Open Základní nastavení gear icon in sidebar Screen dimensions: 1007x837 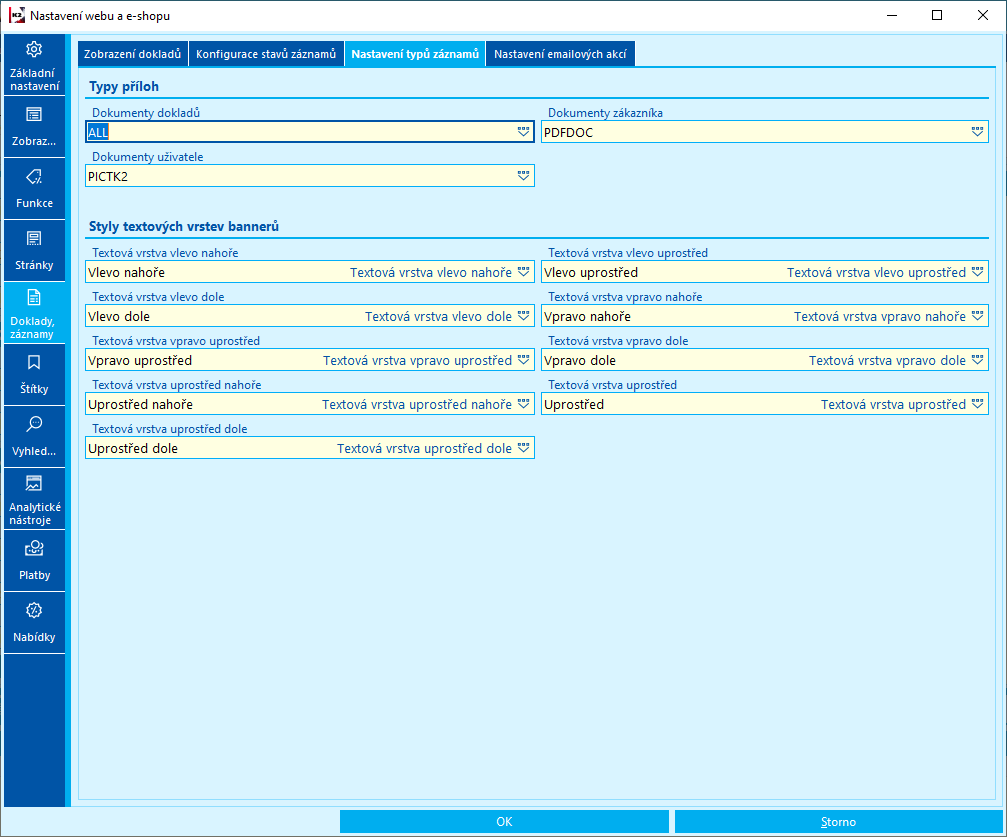(x=34, y=49)
